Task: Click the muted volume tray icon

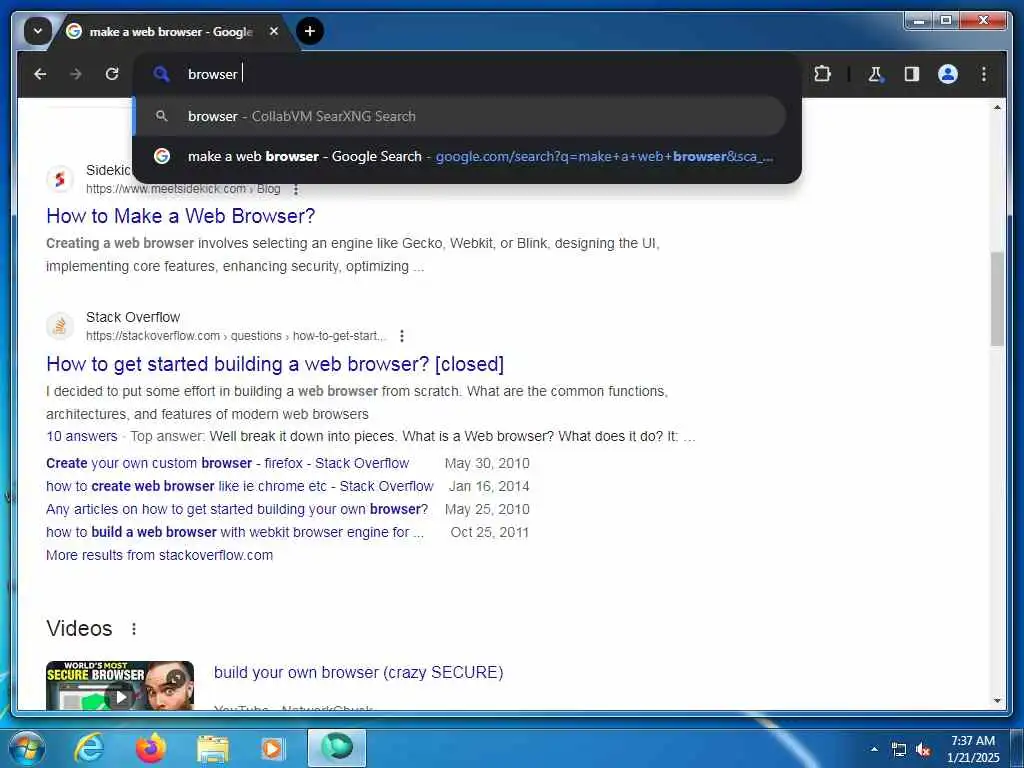Action: coord(923,750)
